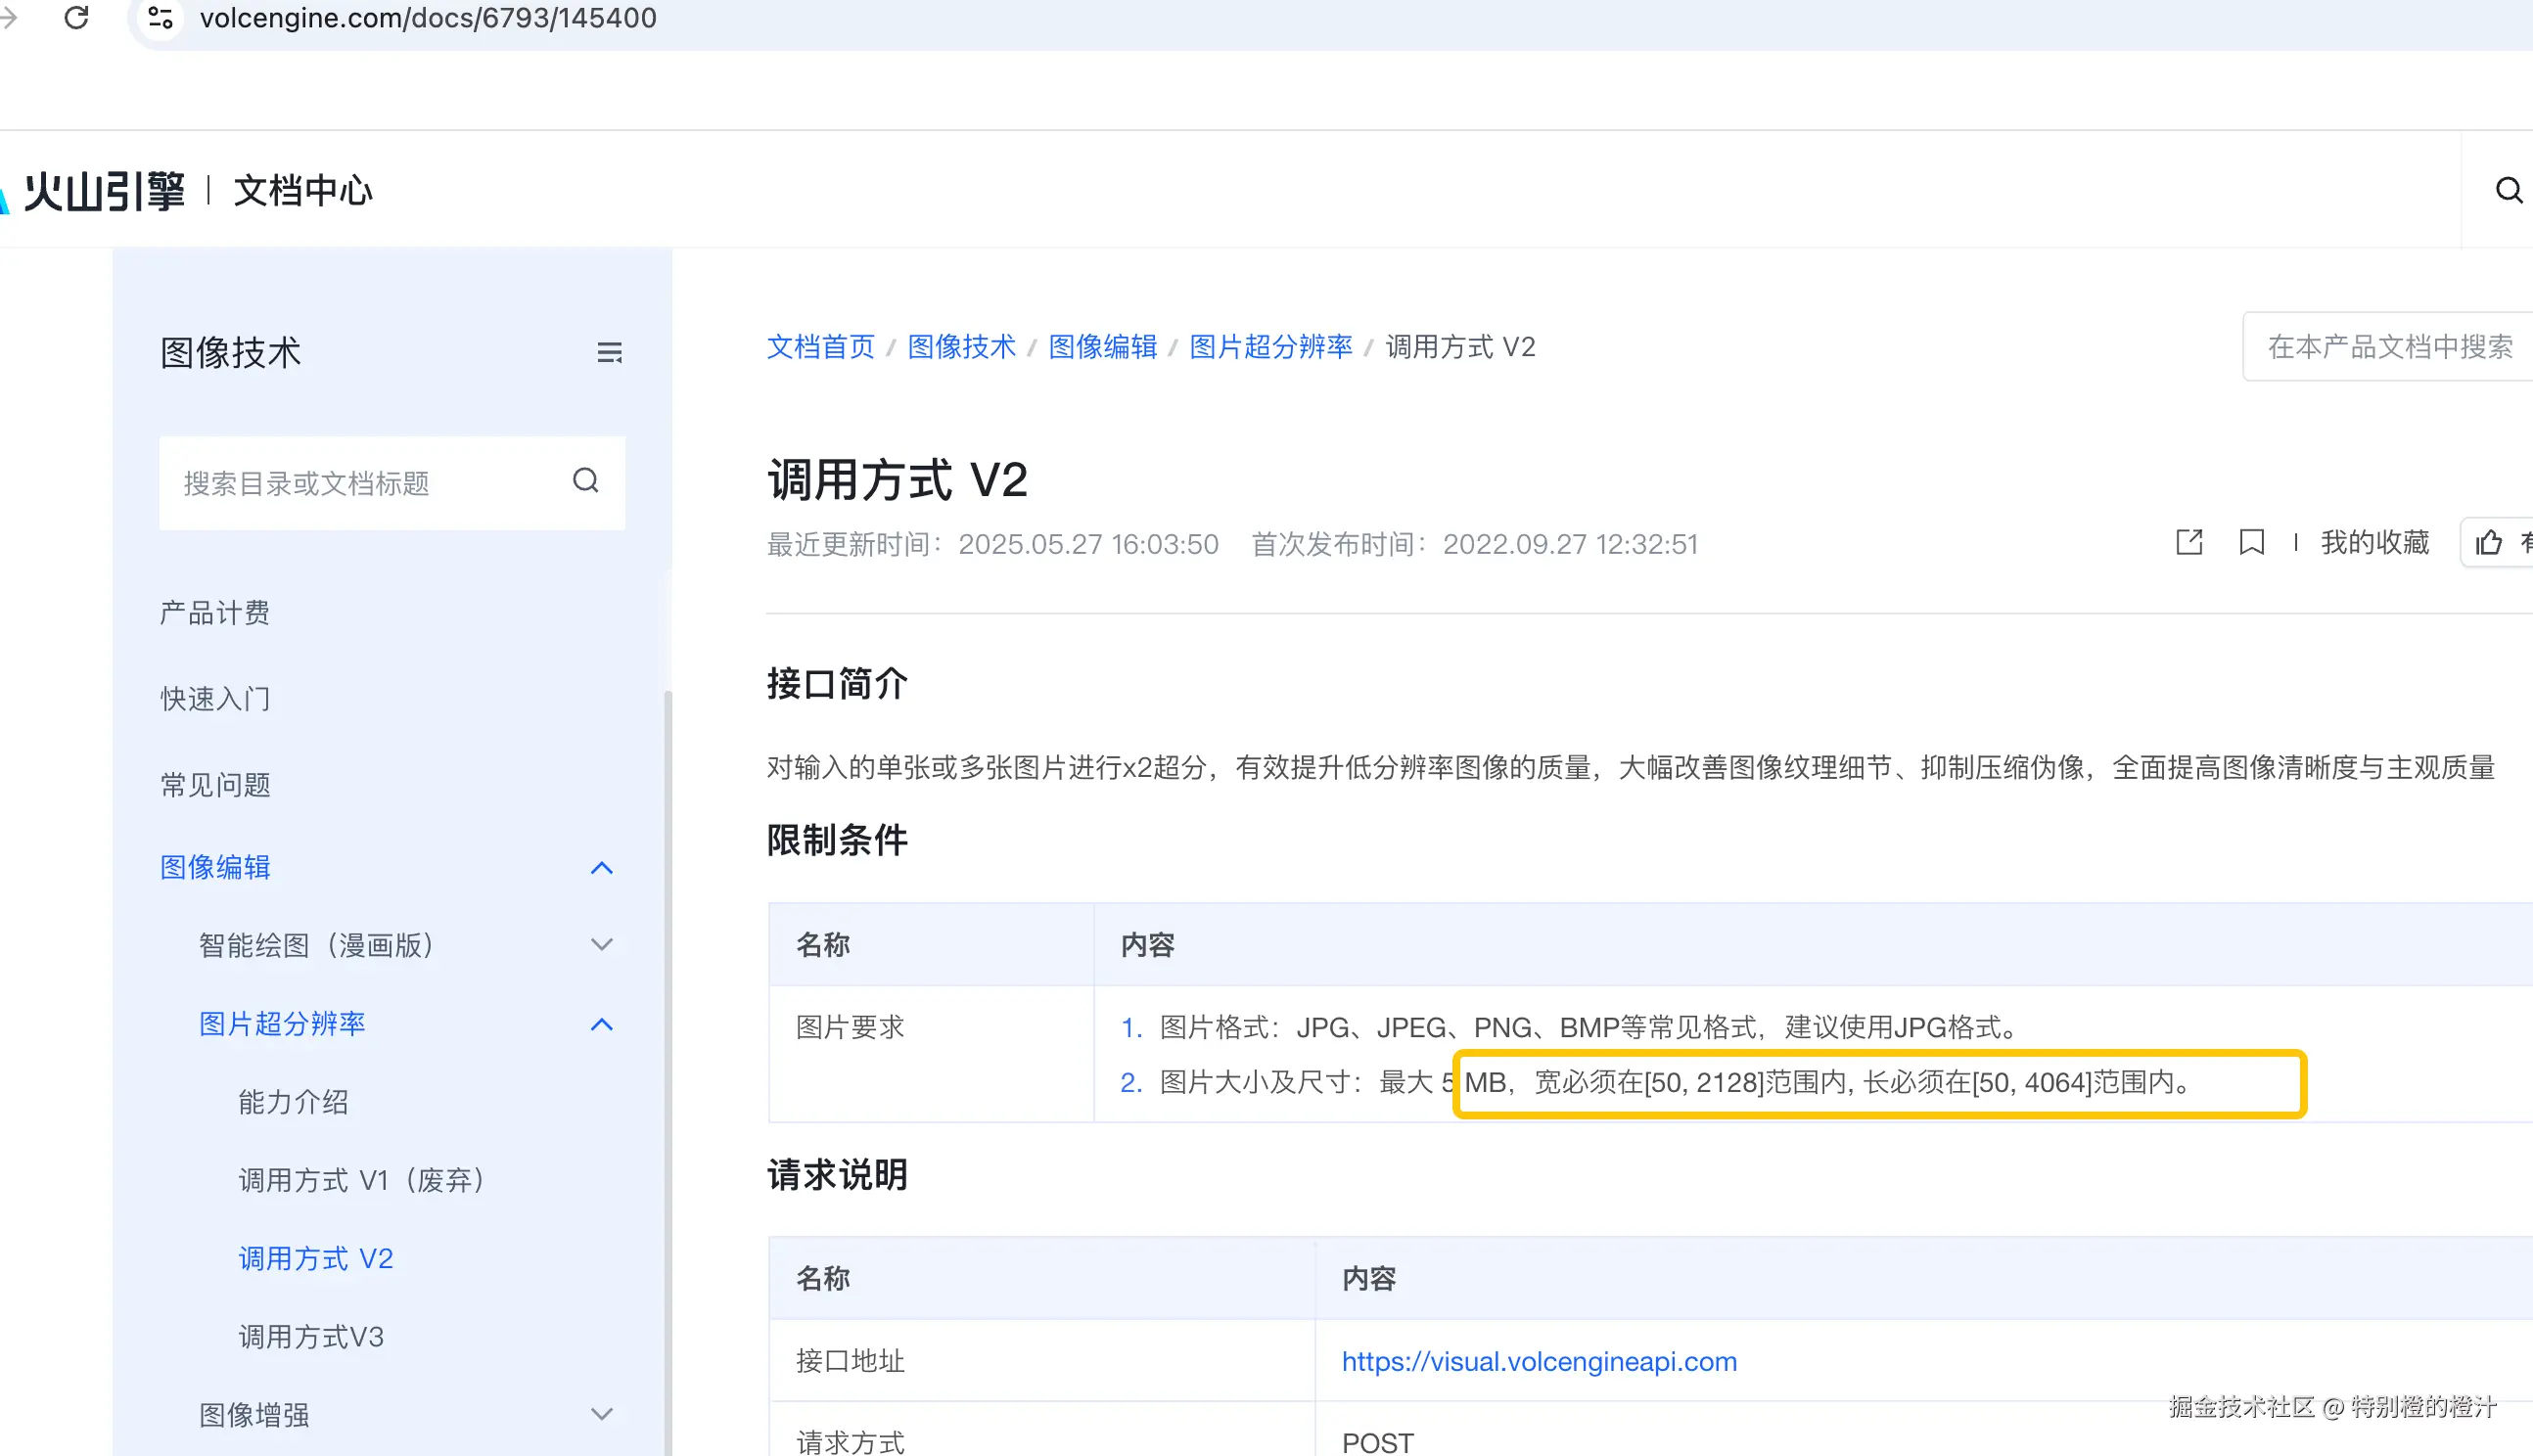Open the 能力介绍 sidebar item
The width and height of the screenshot is (2533, 1456).
tap(293, 1101)
